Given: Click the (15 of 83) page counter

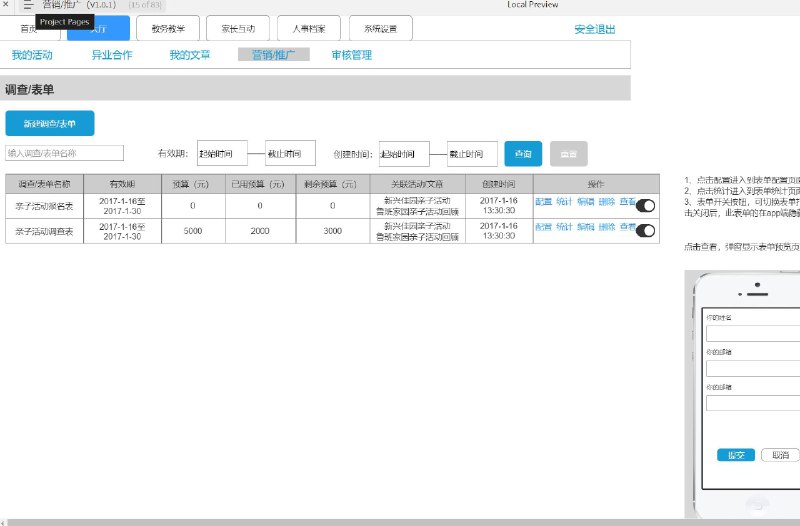Looking at the screenshot, I should (x=145, y=5).
